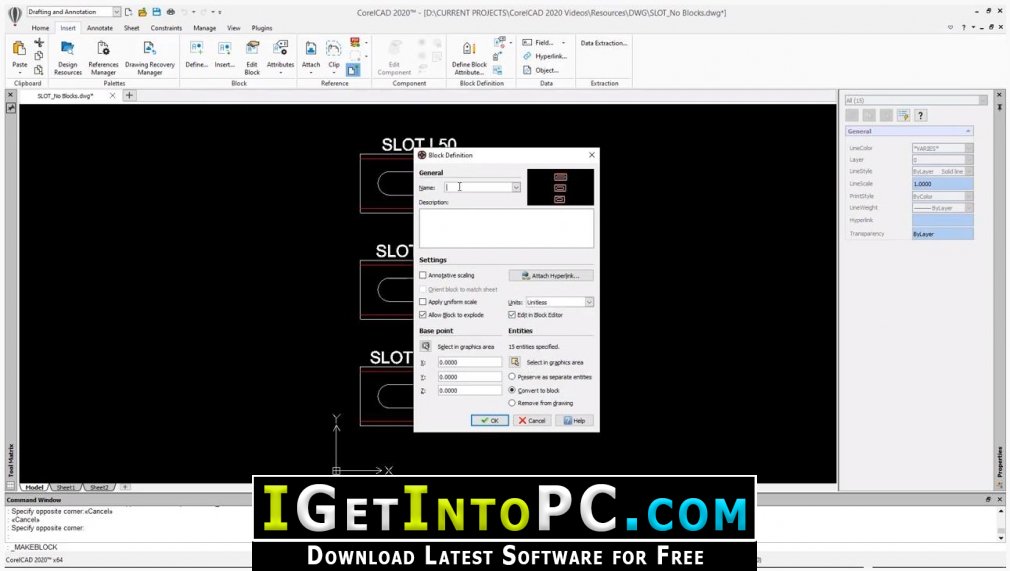Open Design Resources palette
Viewport: 1010px width, 571px height.
68,57
